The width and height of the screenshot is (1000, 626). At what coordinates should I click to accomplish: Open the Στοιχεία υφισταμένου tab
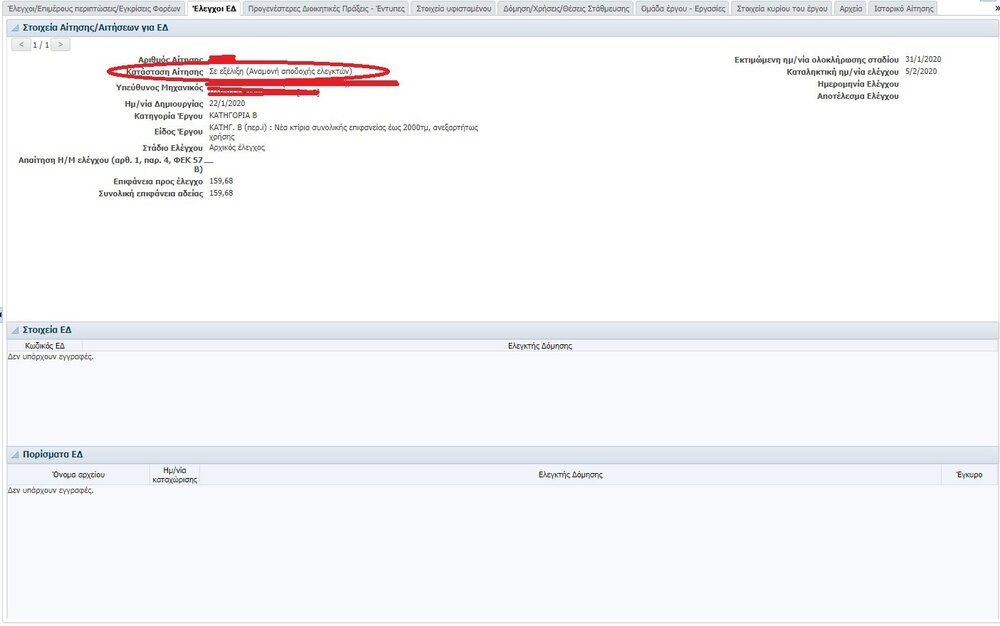pyautogui.click(x=454, y=8)
